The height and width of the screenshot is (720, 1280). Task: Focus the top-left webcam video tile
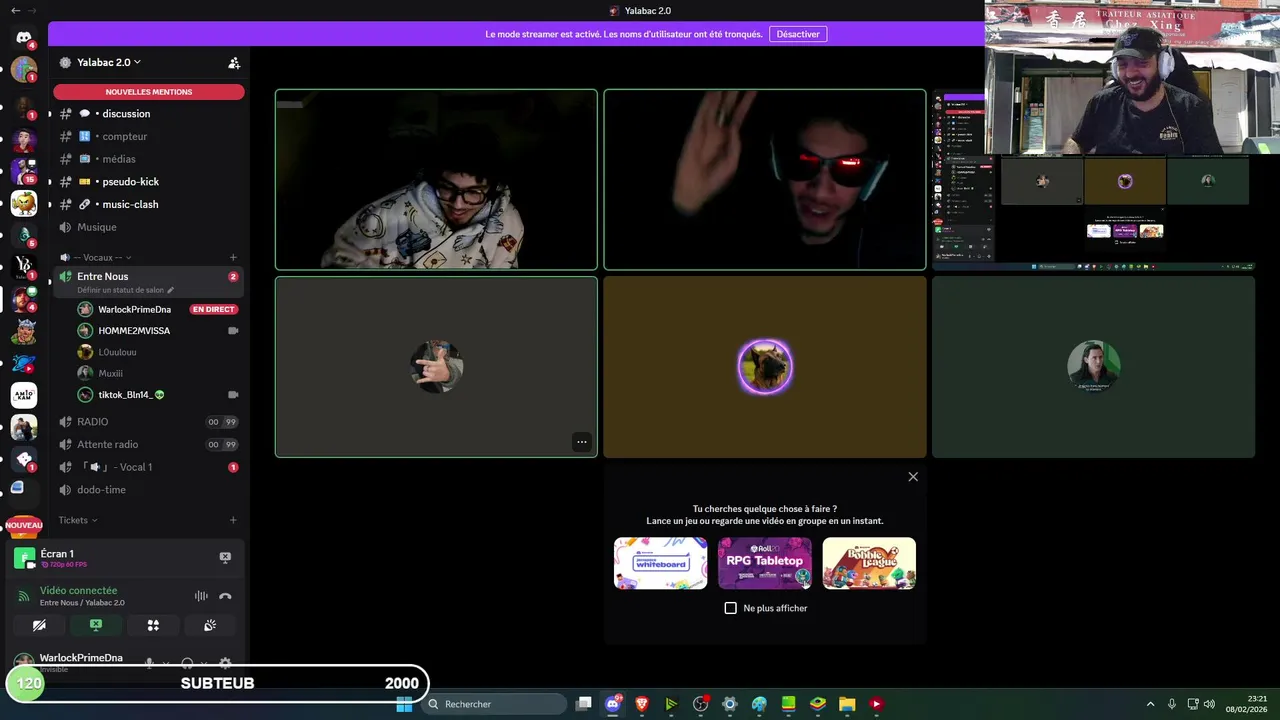pyautogui.click(x=436, y=180)
